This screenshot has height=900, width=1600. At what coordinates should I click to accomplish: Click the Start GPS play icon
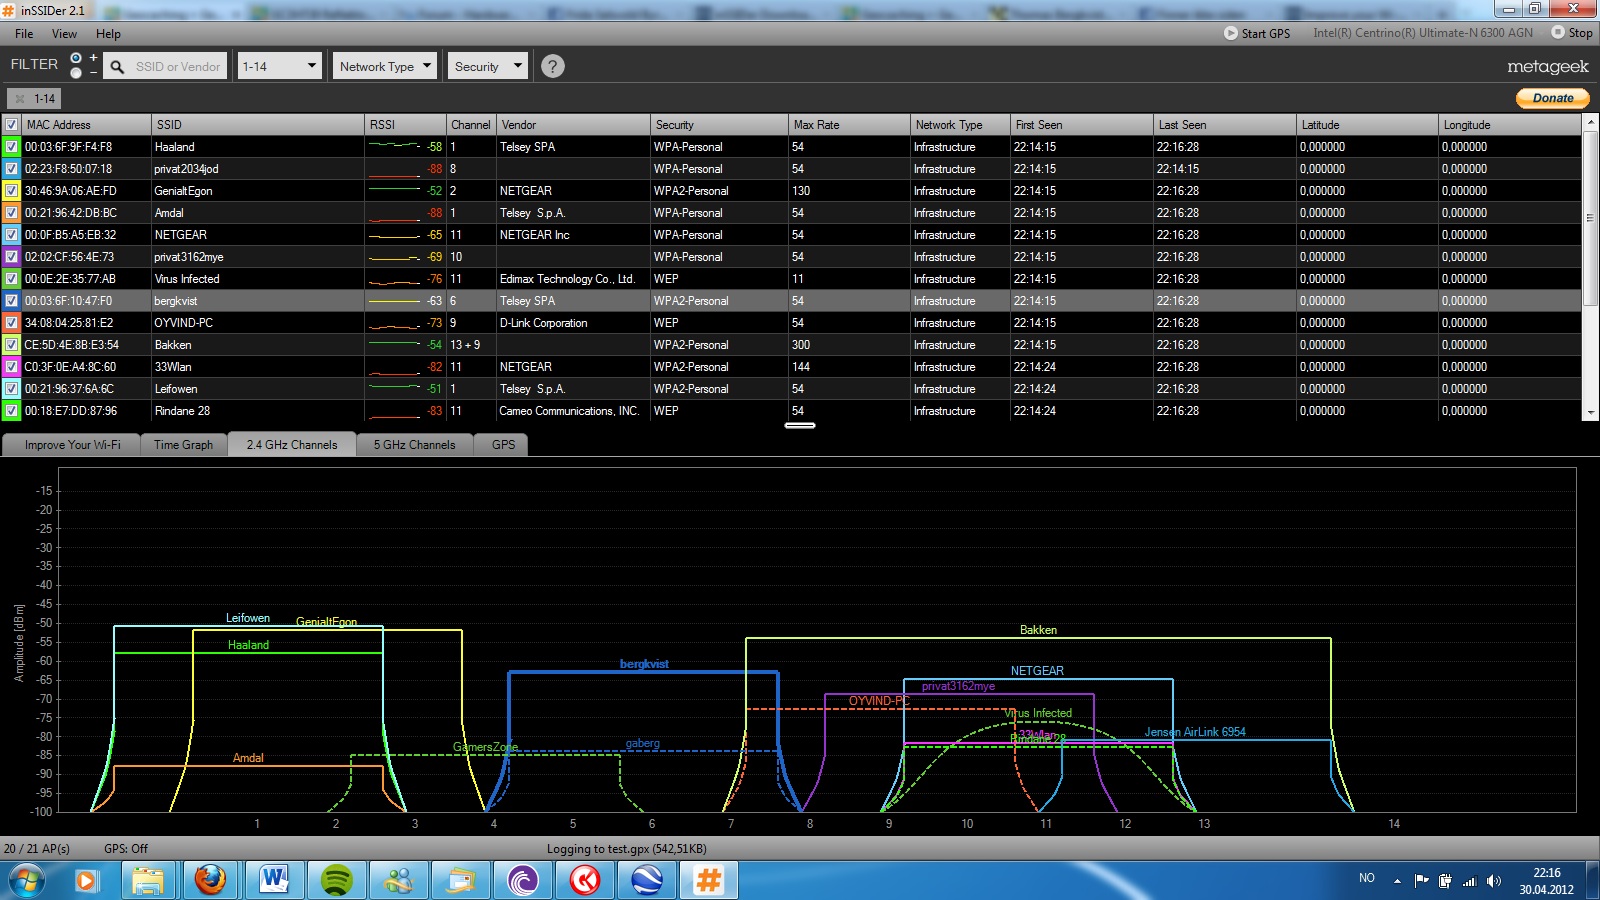coord(1231,33)
